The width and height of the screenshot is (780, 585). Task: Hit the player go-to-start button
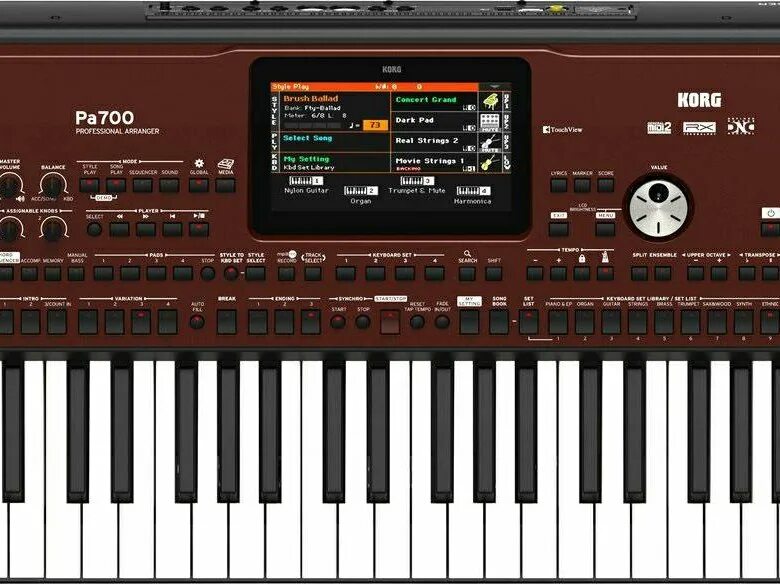172,229
